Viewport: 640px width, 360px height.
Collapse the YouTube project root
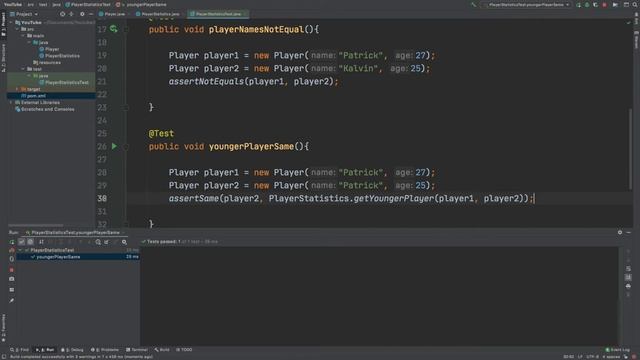click(x=11, y=22)
